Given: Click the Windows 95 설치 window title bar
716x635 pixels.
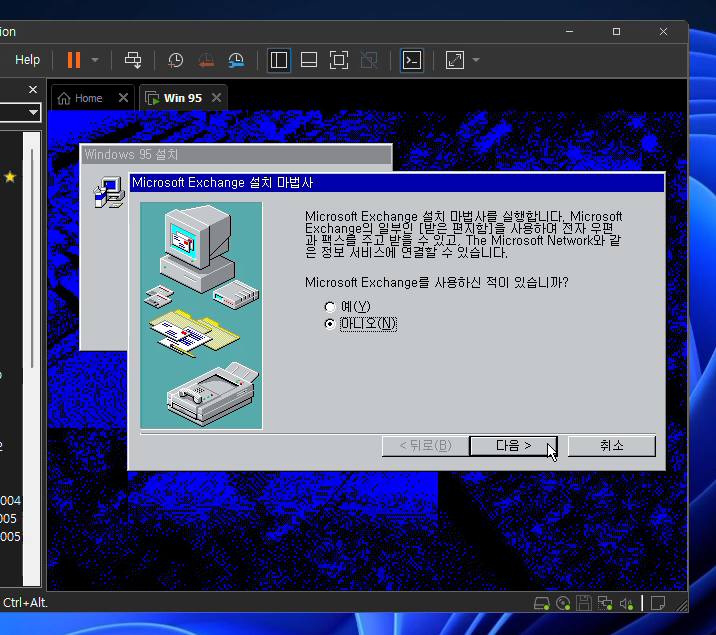Looking at the screenshot, I should [236, 154].
